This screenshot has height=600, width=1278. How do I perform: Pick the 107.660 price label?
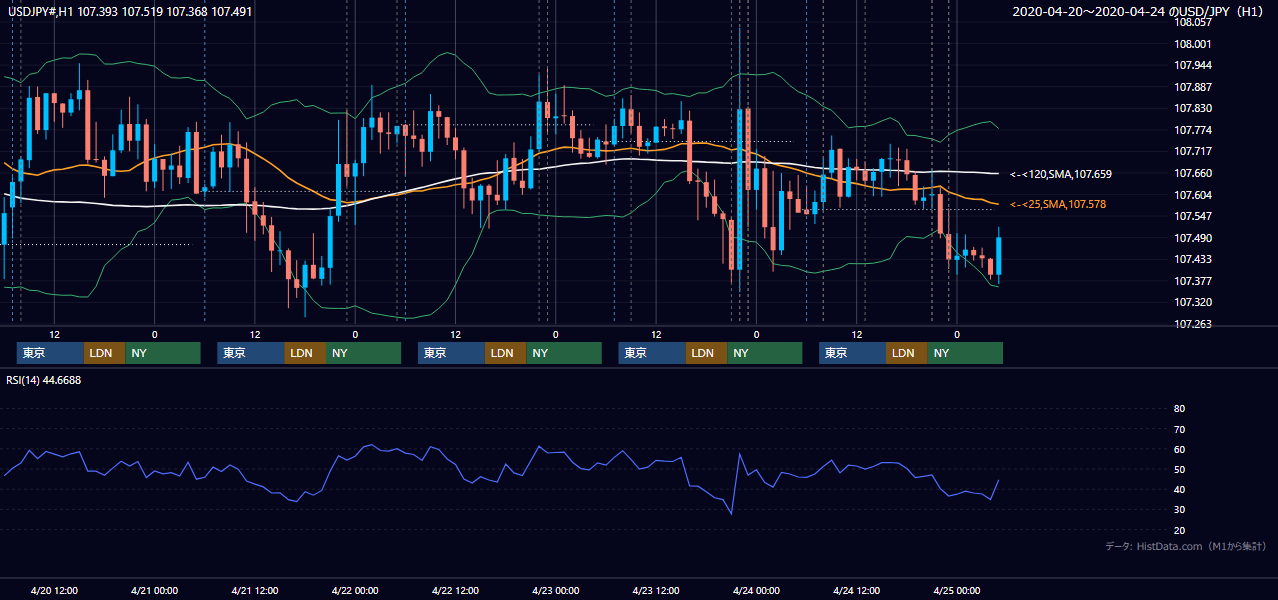click(1192, 173)
